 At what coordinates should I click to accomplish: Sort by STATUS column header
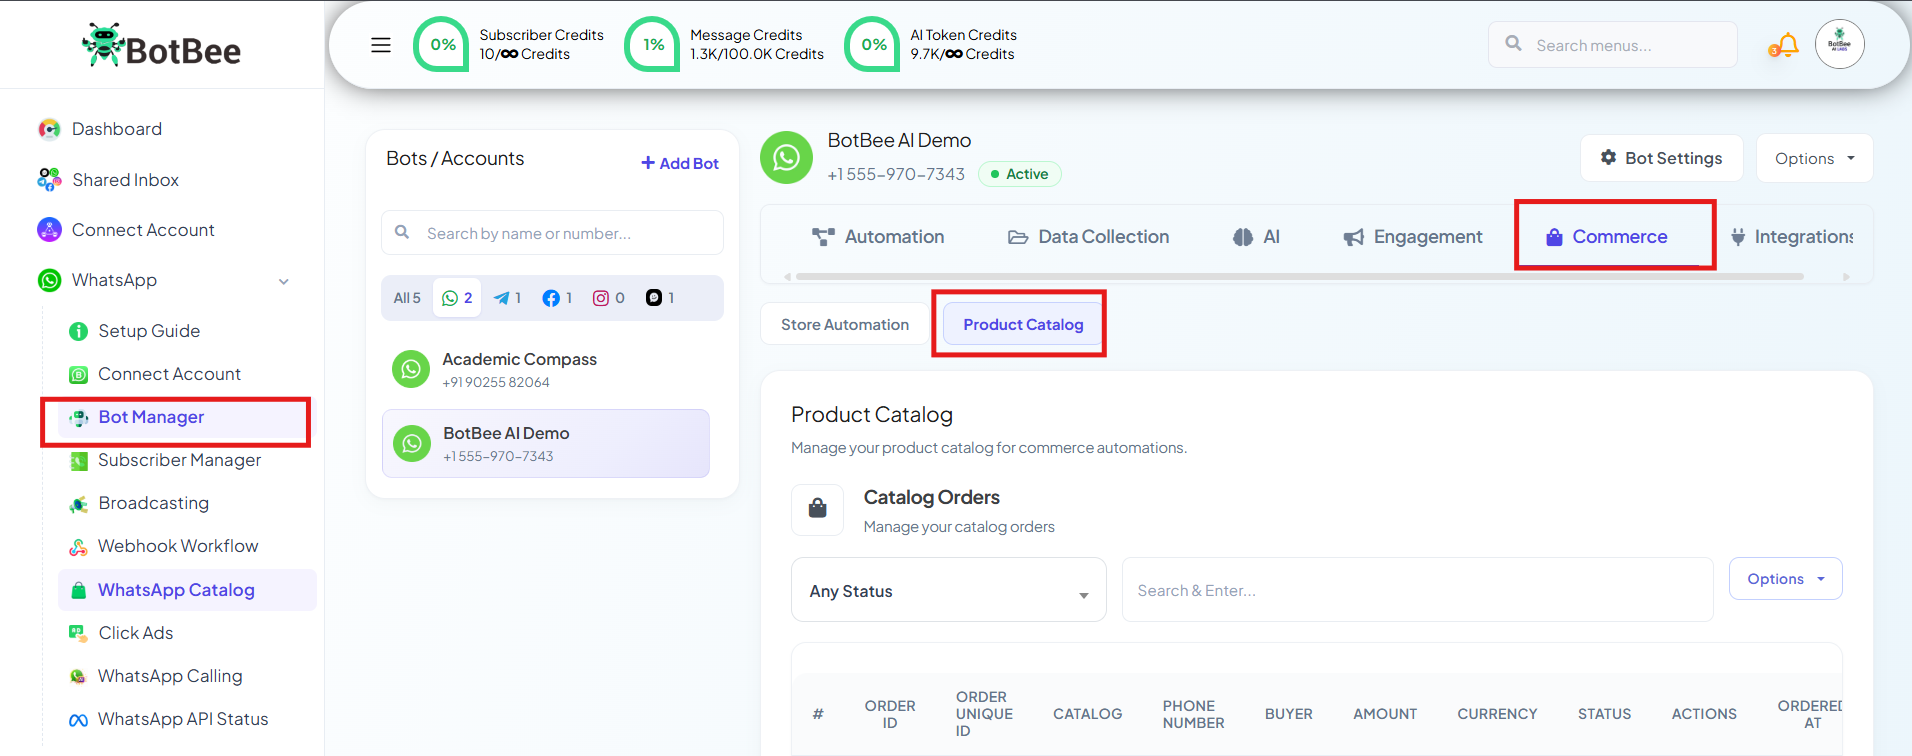[x=1604, y=714]
